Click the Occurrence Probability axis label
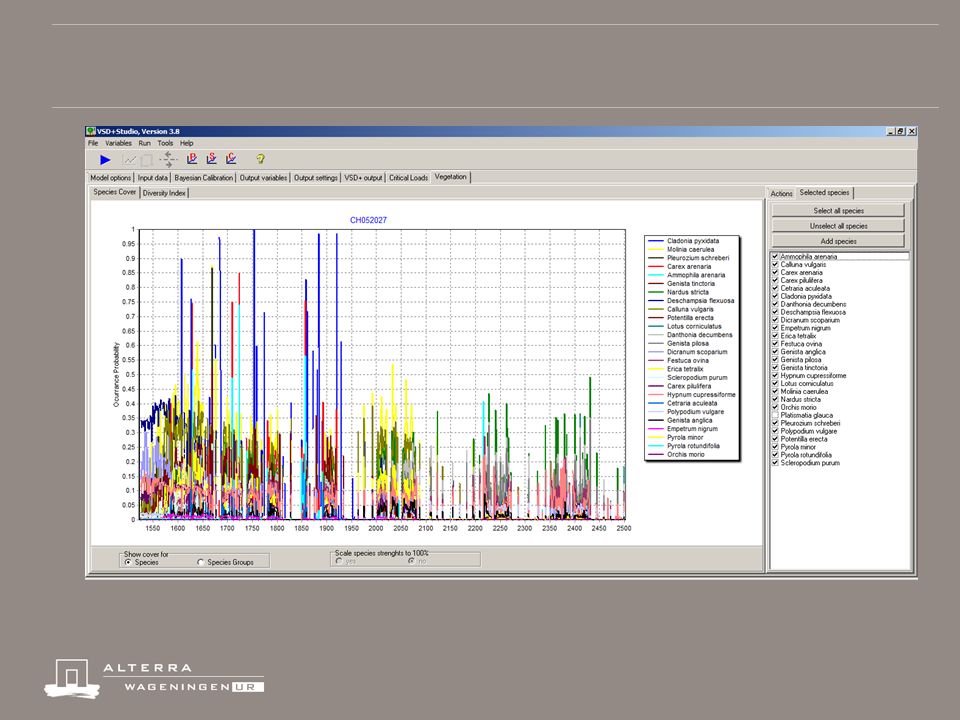Image resolution: width=960 pixels, height=720 pixels. [x=116, y=375]
